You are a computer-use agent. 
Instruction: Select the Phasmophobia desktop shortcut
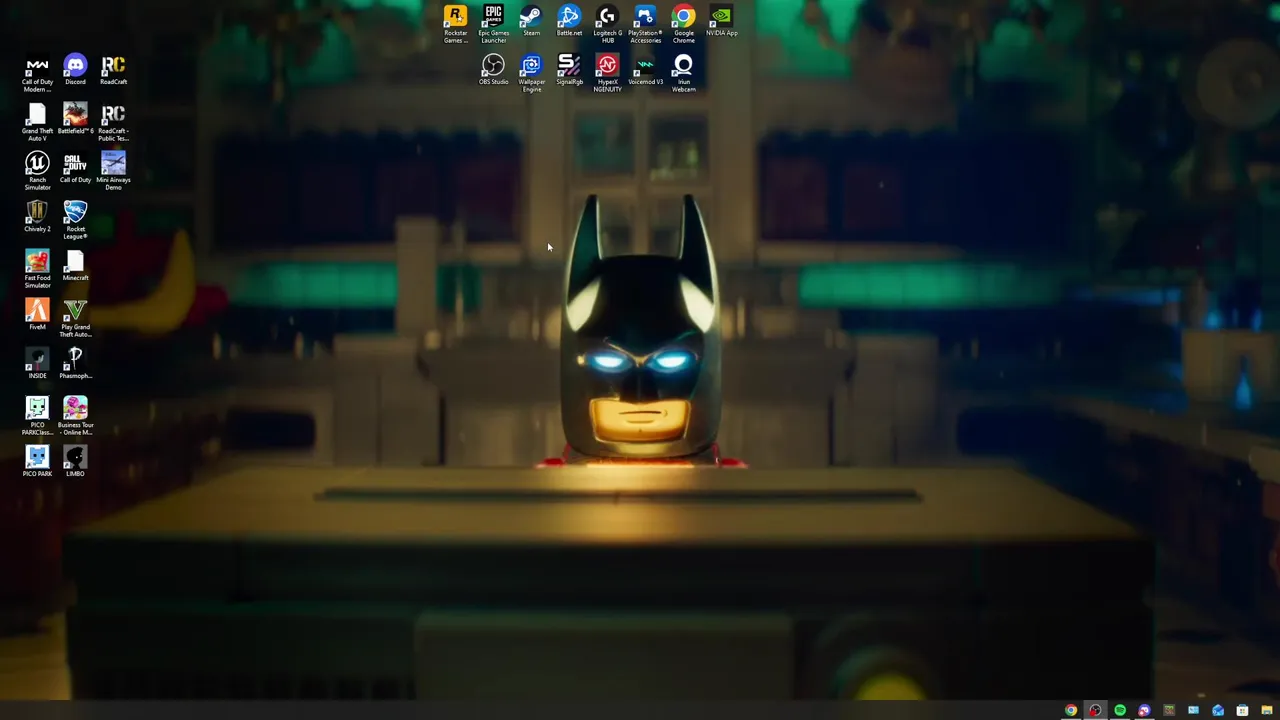click(x=75, y=364)
